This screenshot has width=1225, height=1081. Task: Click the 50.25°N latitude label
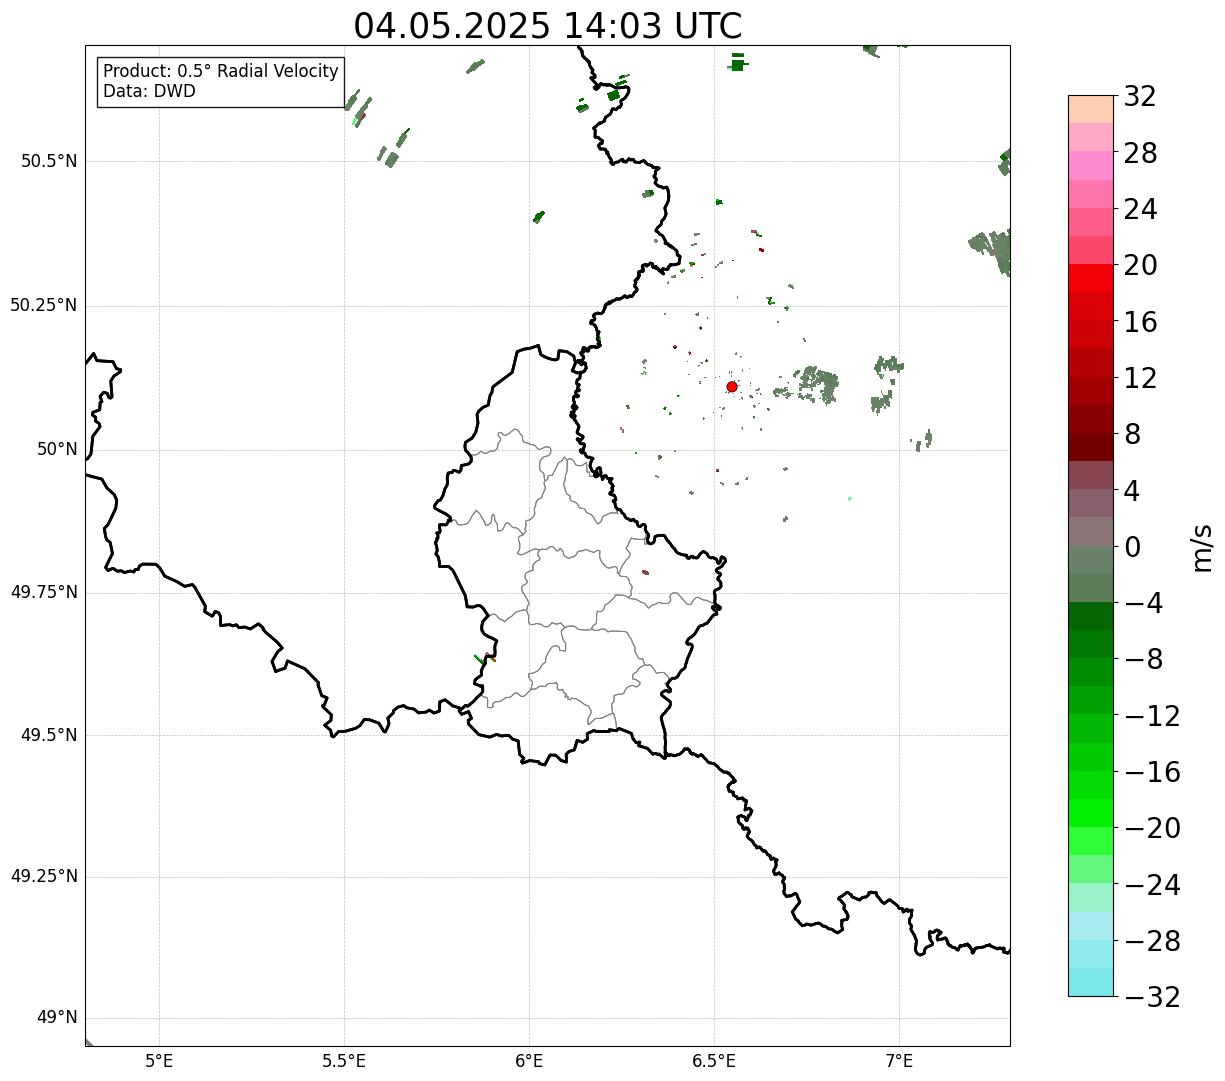pyautogui.click(x=44, y=305)
